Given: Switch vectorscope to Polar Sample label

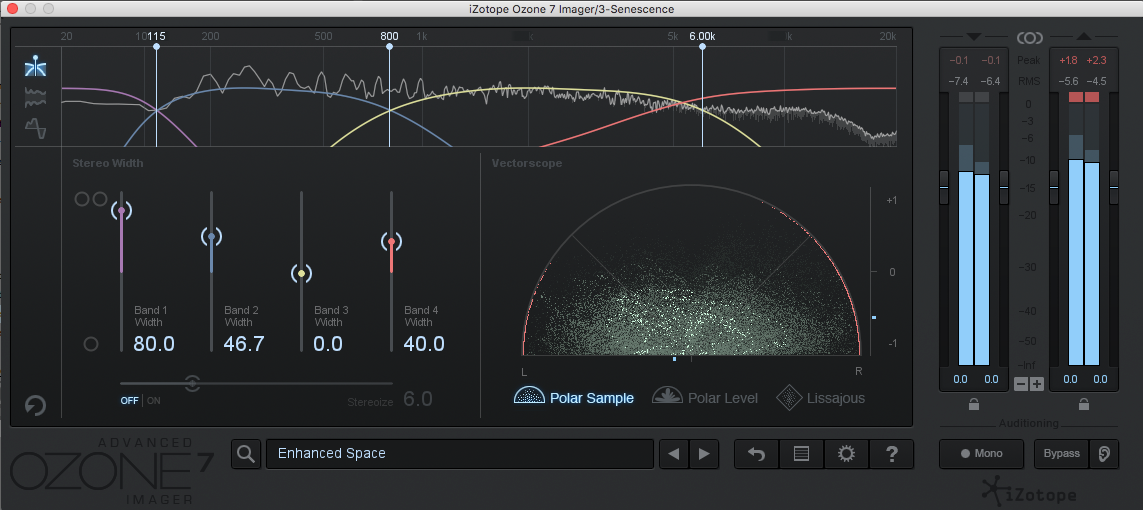Looking at the screenshot, I should (592, 398).
